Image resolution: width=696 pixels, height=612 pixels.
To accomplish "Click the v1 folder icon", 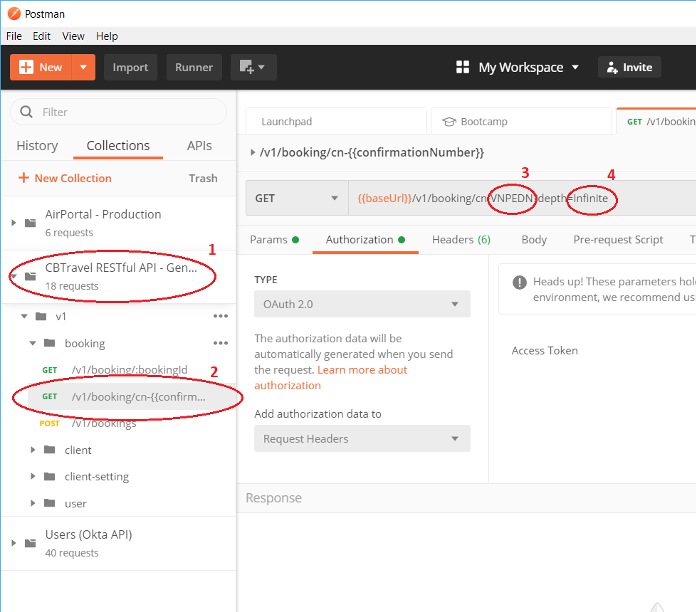I will click(x=41, y=316).
